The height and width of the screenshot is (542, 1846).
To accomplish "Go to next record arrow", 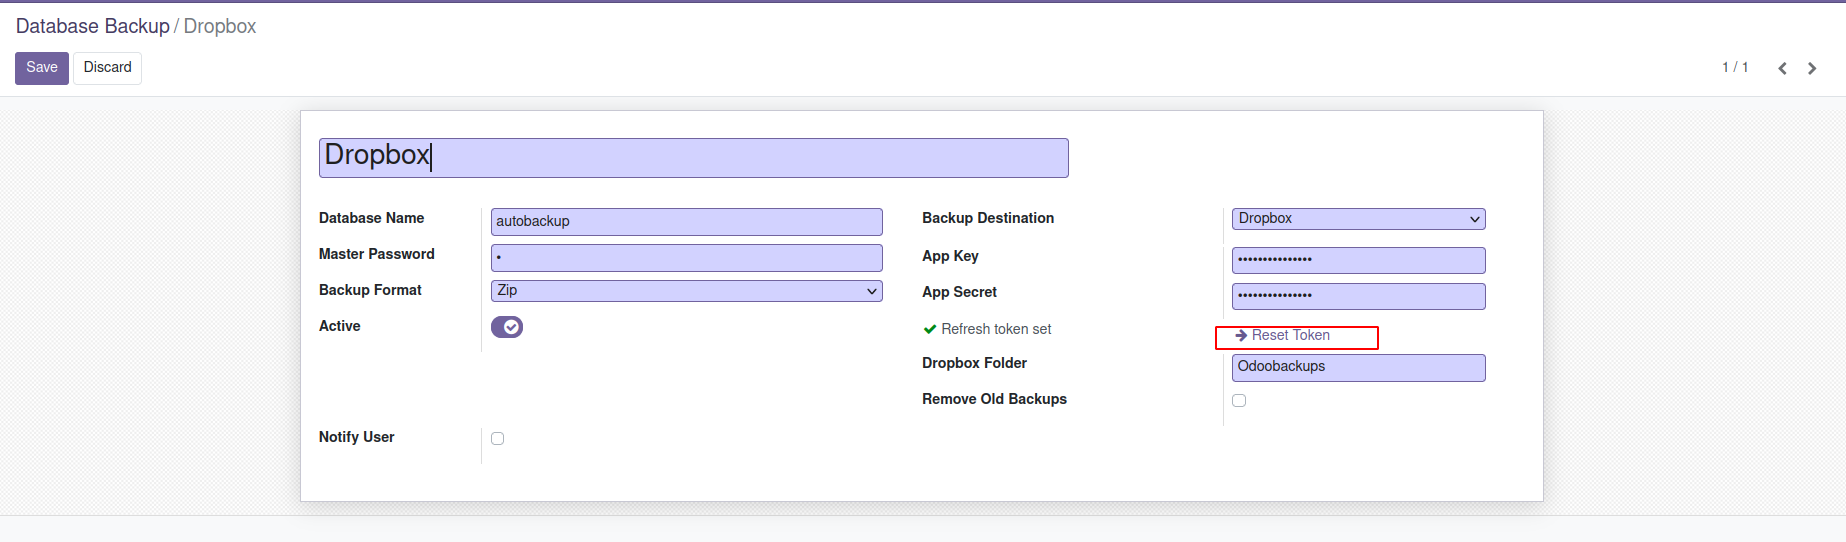I will 1812,68.
